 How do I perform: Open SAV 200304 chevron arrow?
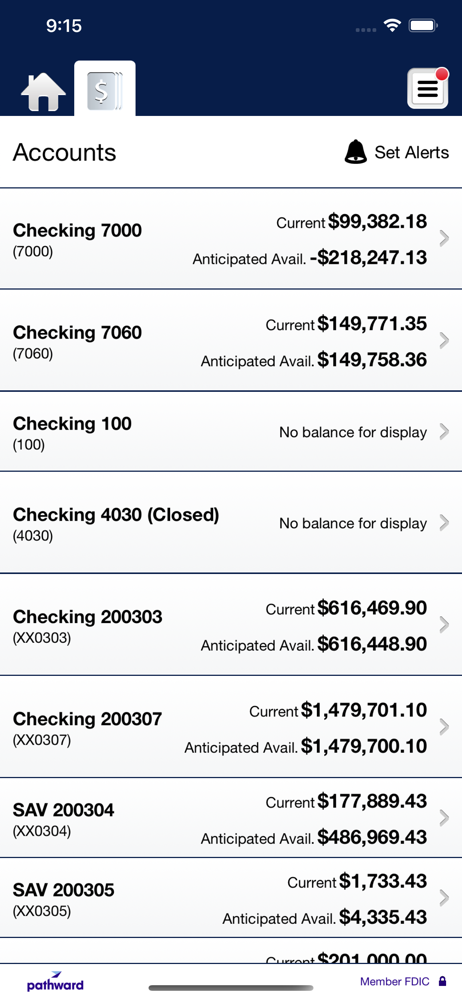[445, 818]
